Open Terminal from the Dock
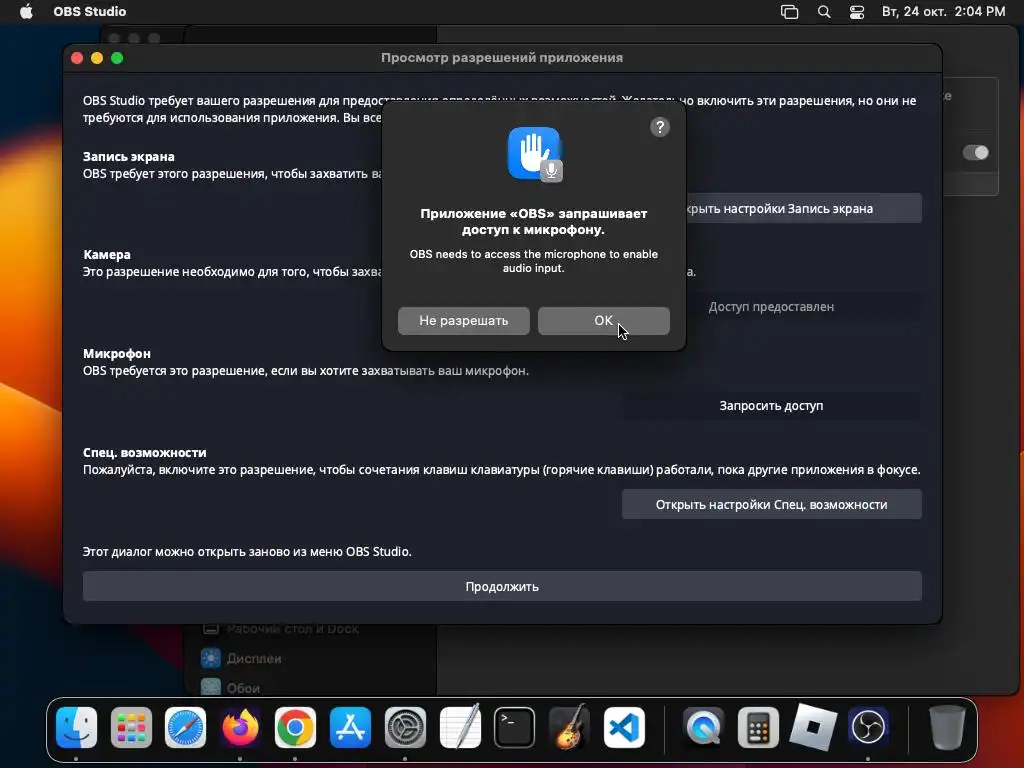 tap(515, 727)
